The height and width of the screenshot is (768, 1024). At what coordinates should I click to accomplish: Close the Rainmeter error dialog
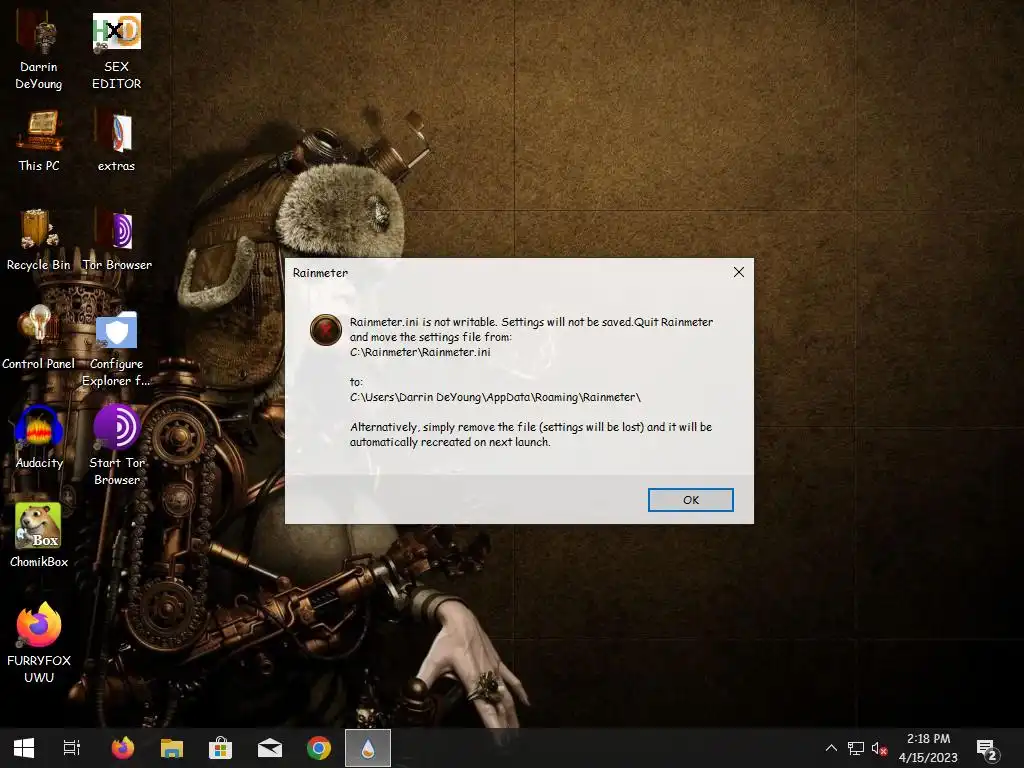click(x=739, y=272)
